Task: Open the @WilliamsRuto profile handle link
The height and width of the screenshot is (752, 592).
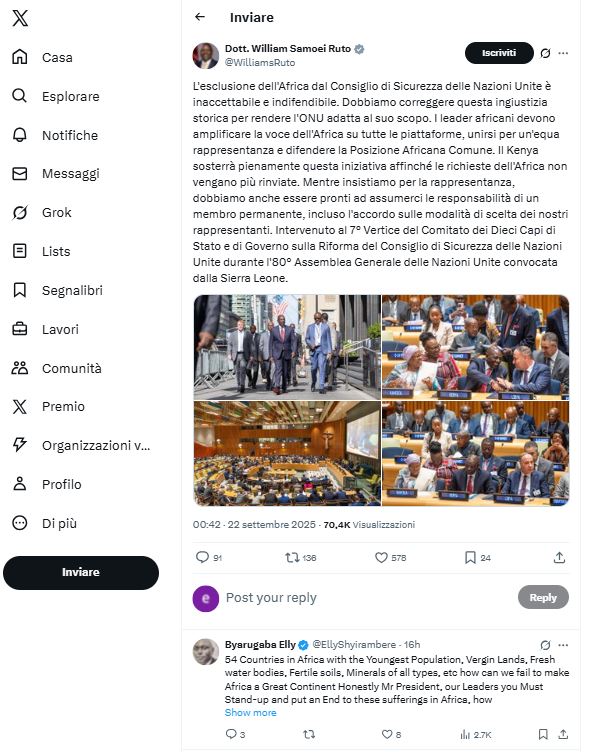Action: point(260,62)
